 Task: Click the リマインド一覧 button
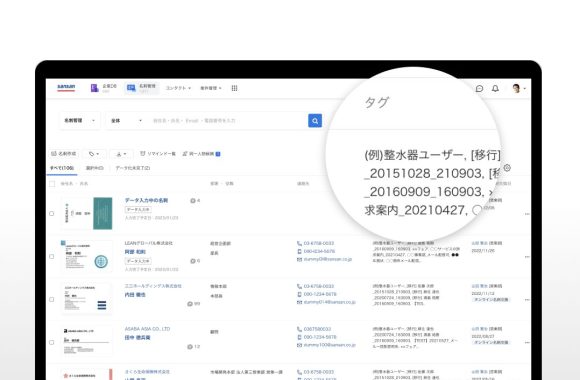158,154
